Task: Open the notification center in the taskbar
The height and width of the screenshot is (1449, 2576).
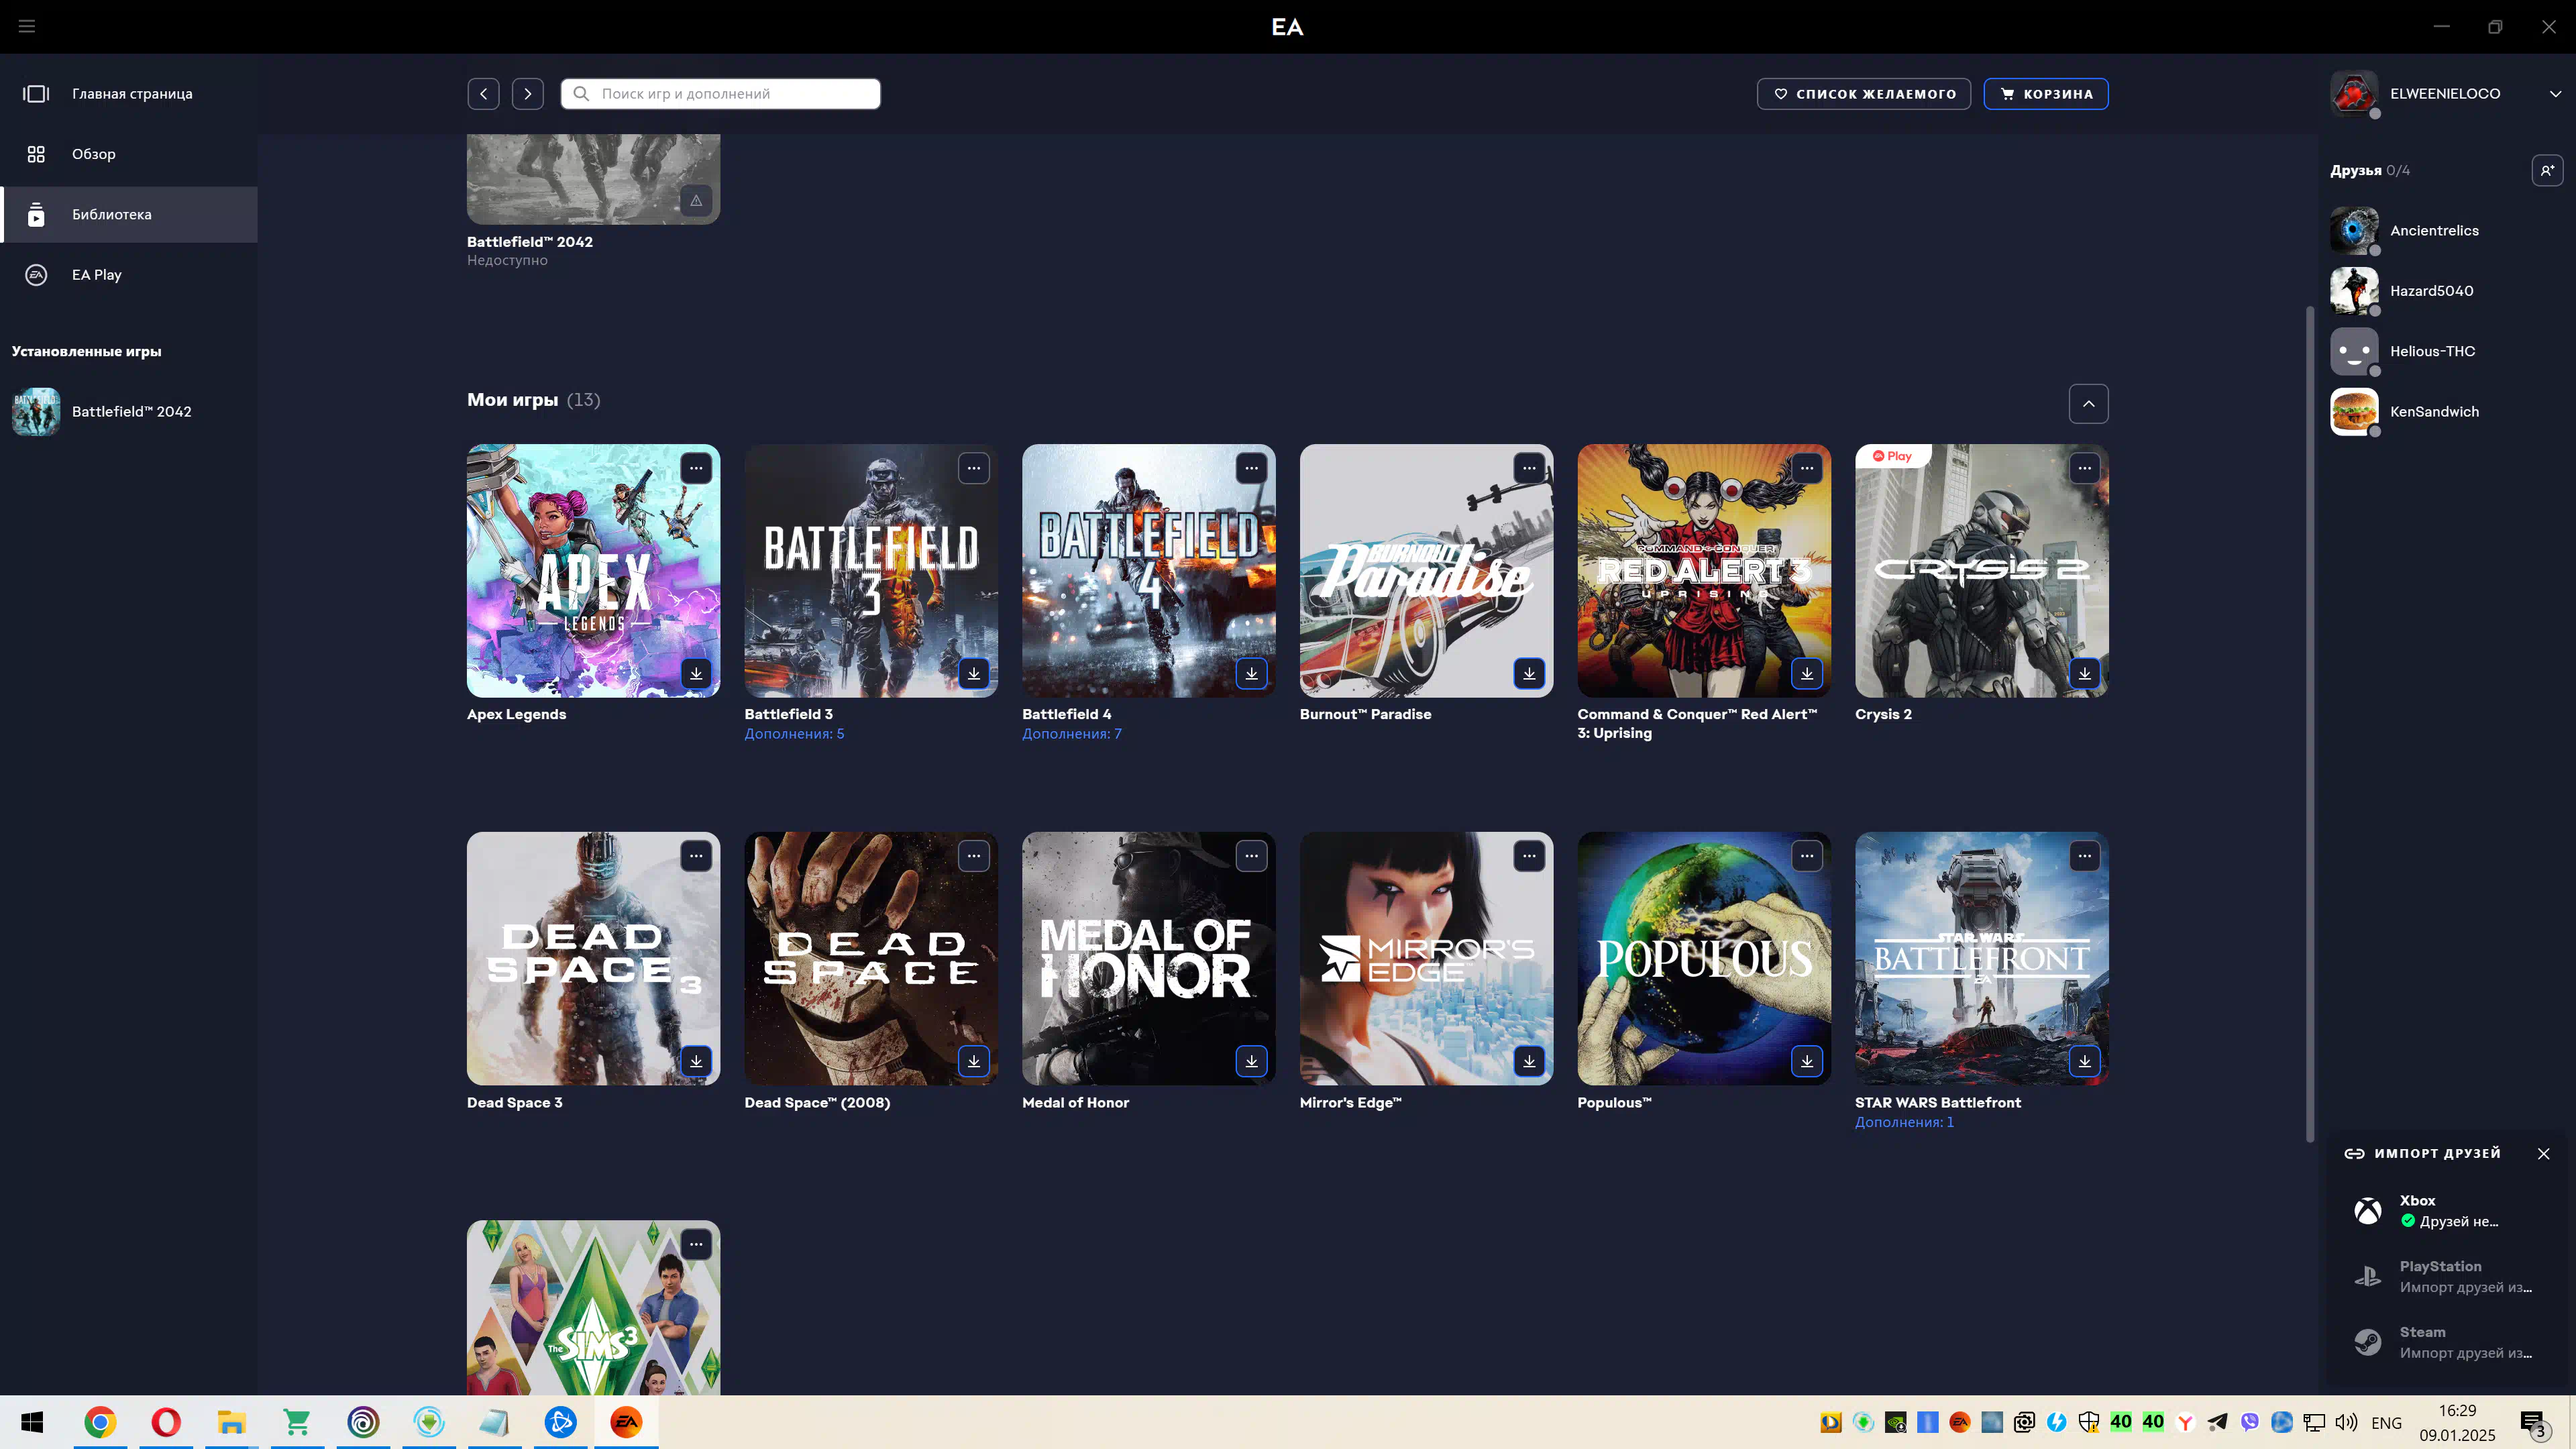Action: pos(2533,1424)
